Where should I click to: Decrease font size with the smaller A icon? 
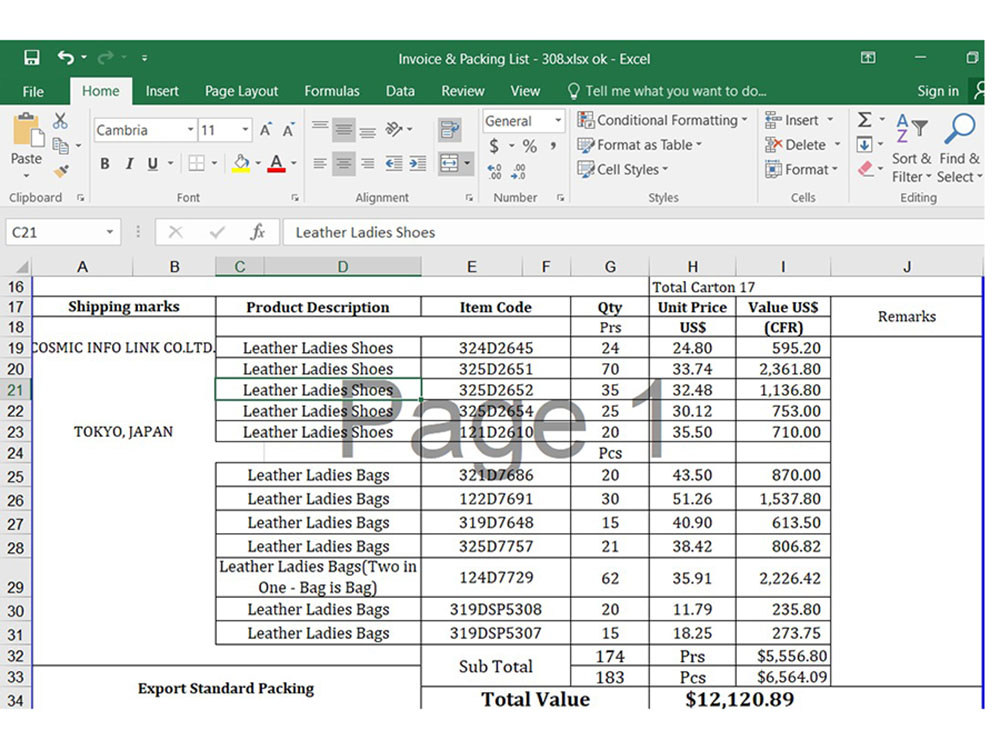(x=288, y=130)
